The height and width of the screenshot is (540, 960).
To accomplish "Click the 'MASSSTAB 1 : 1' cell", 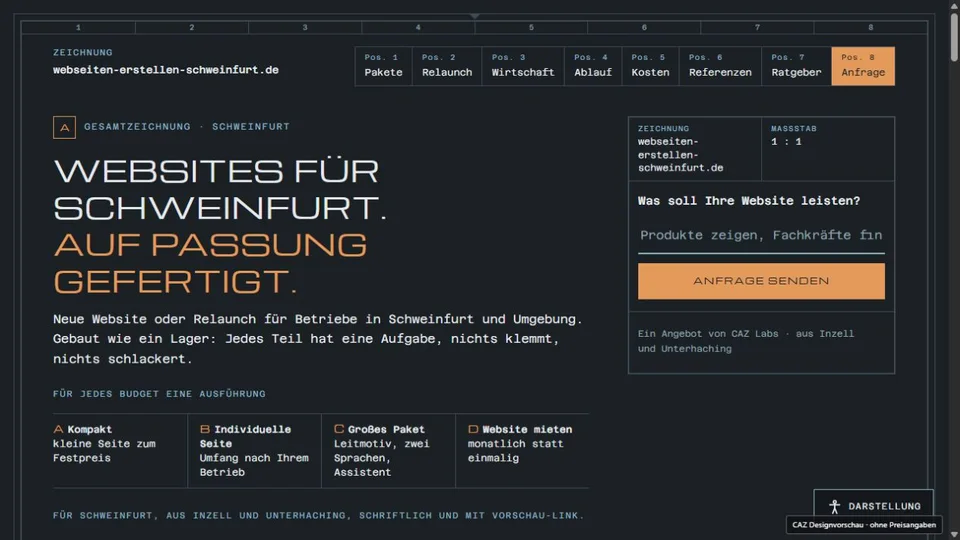I will click(x=828, y=149).
